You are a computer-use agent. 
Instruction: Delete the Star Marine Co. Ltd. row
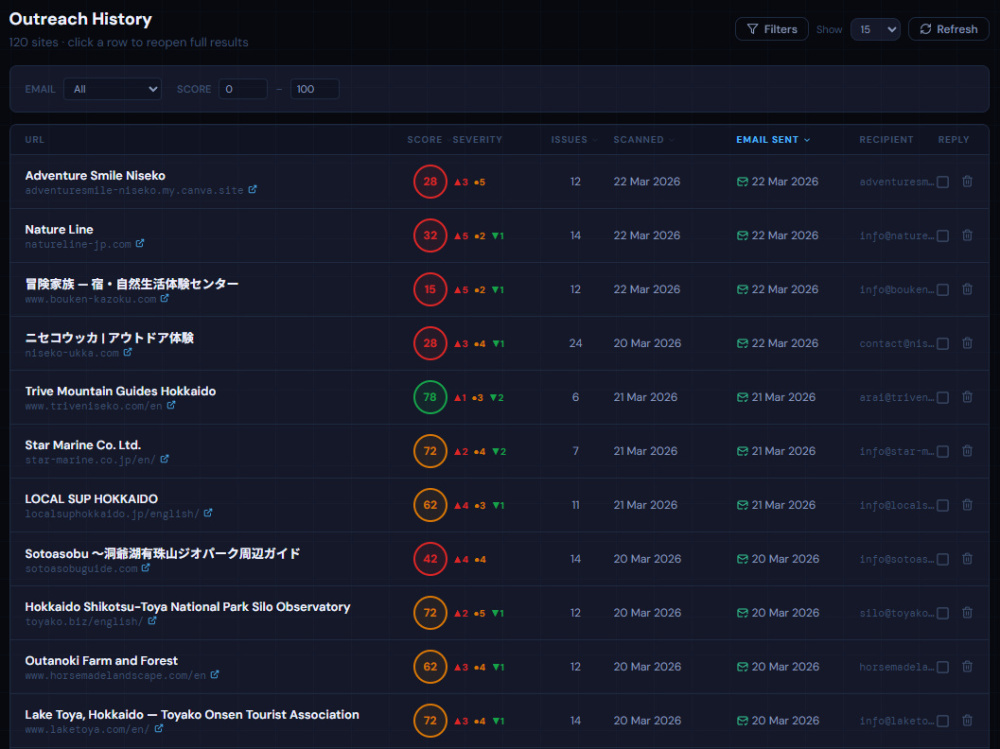967,450
